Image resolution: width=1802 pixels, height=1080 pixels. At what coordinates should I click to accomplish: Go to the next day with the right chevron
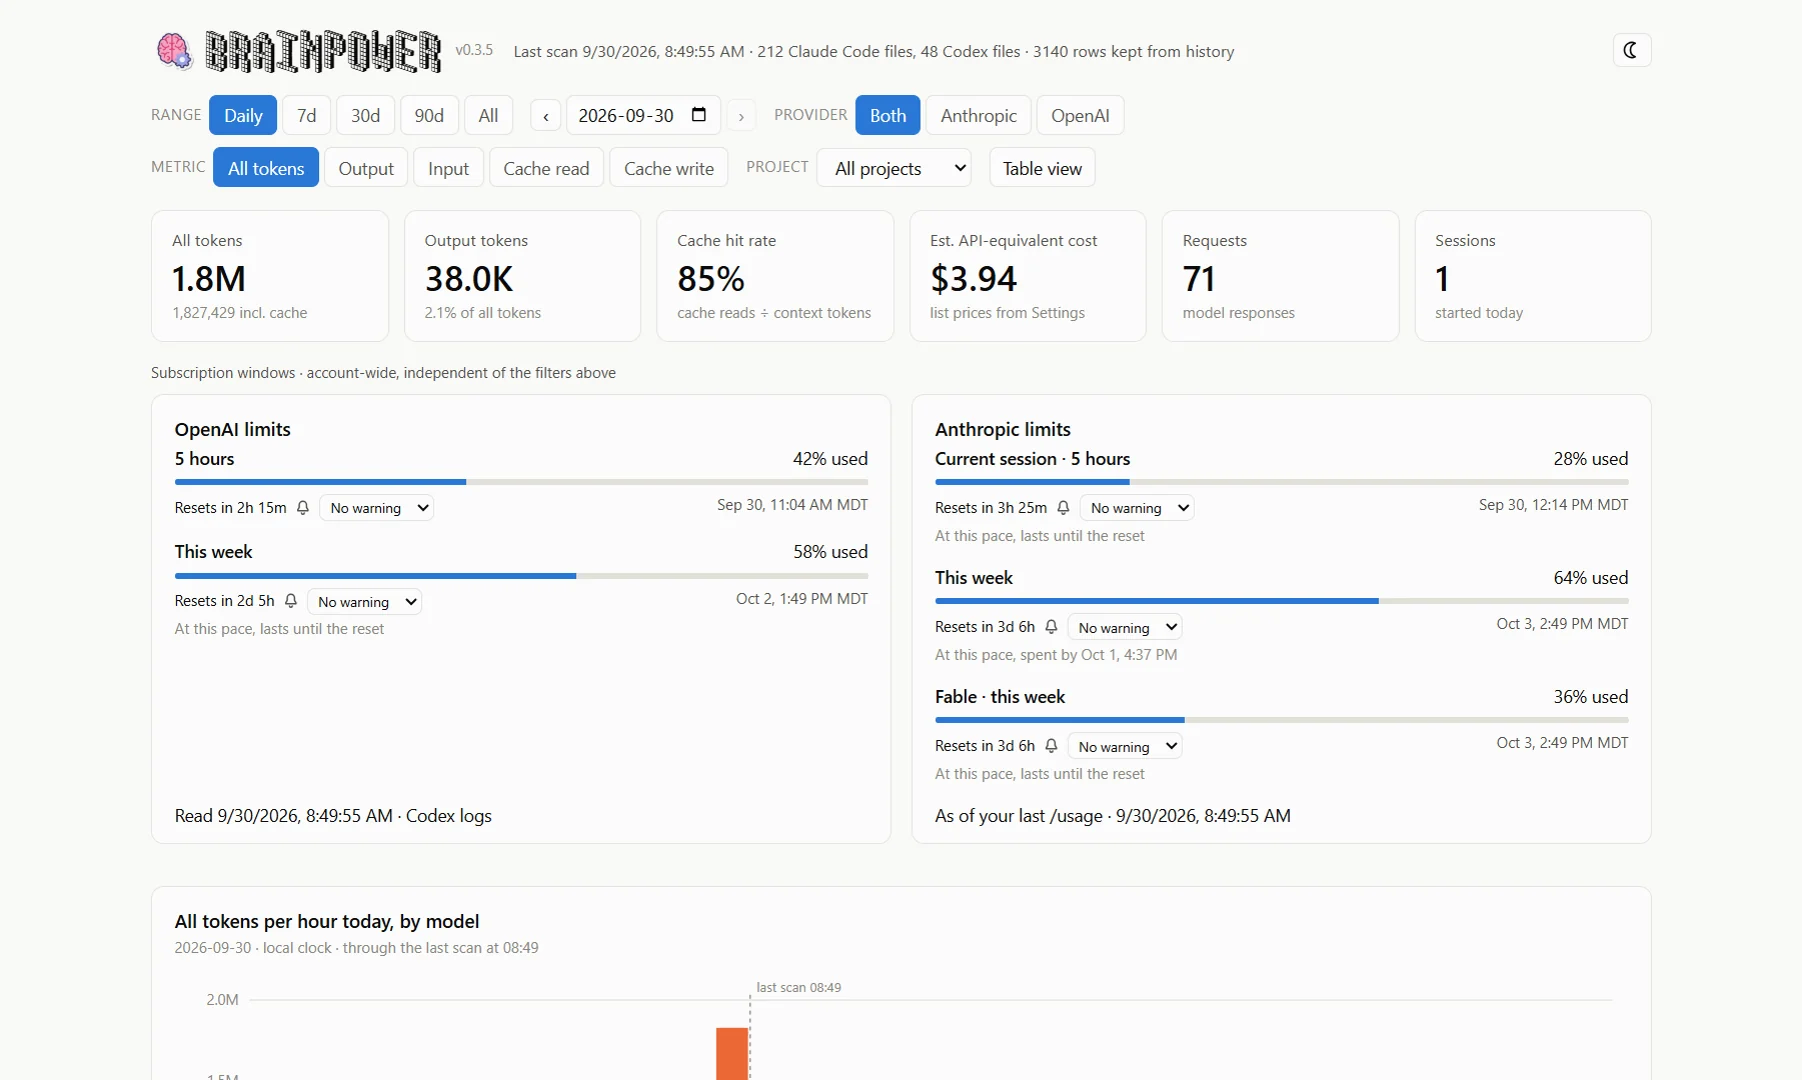(741, 116)
